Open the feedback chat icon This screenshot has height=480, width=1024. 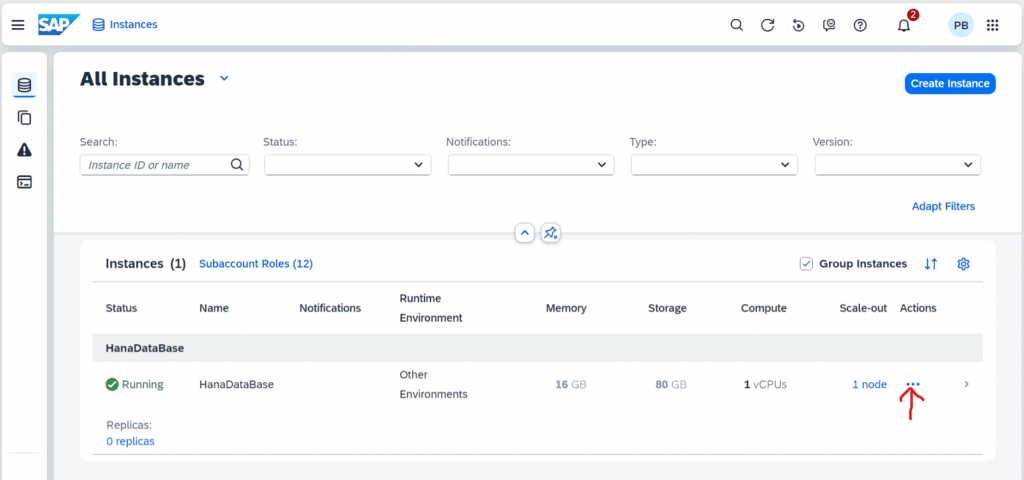[x=829, y=25]
